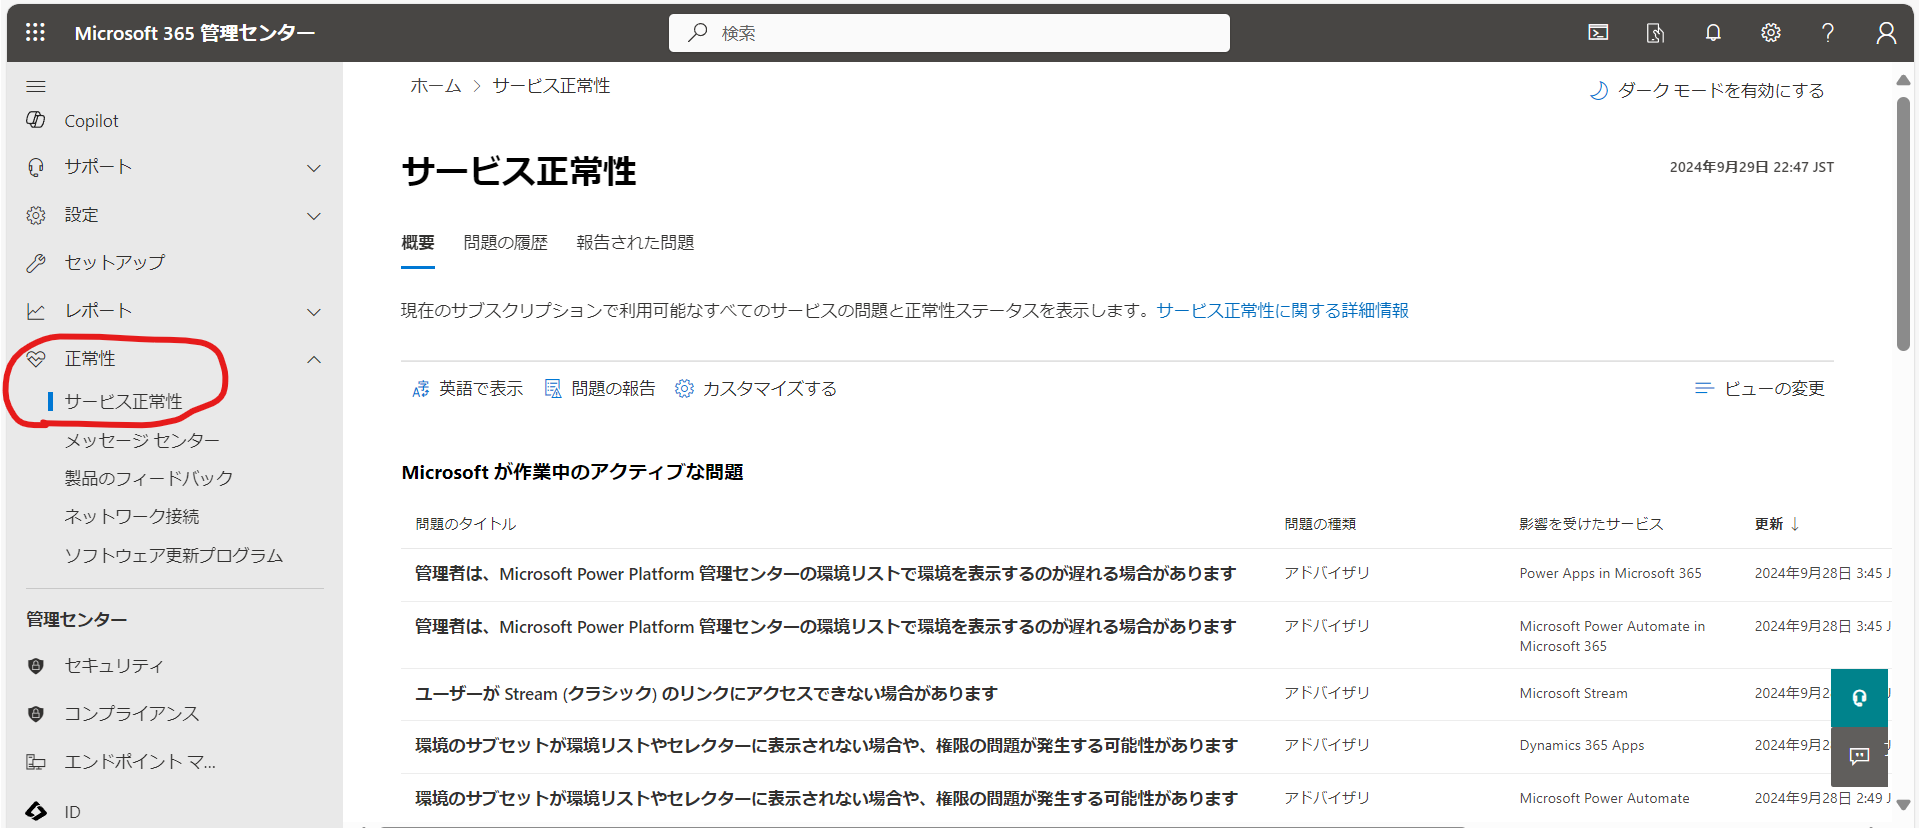Open 製品のフィードバック in sidebar
The image size is (1919, 828).
149,478
